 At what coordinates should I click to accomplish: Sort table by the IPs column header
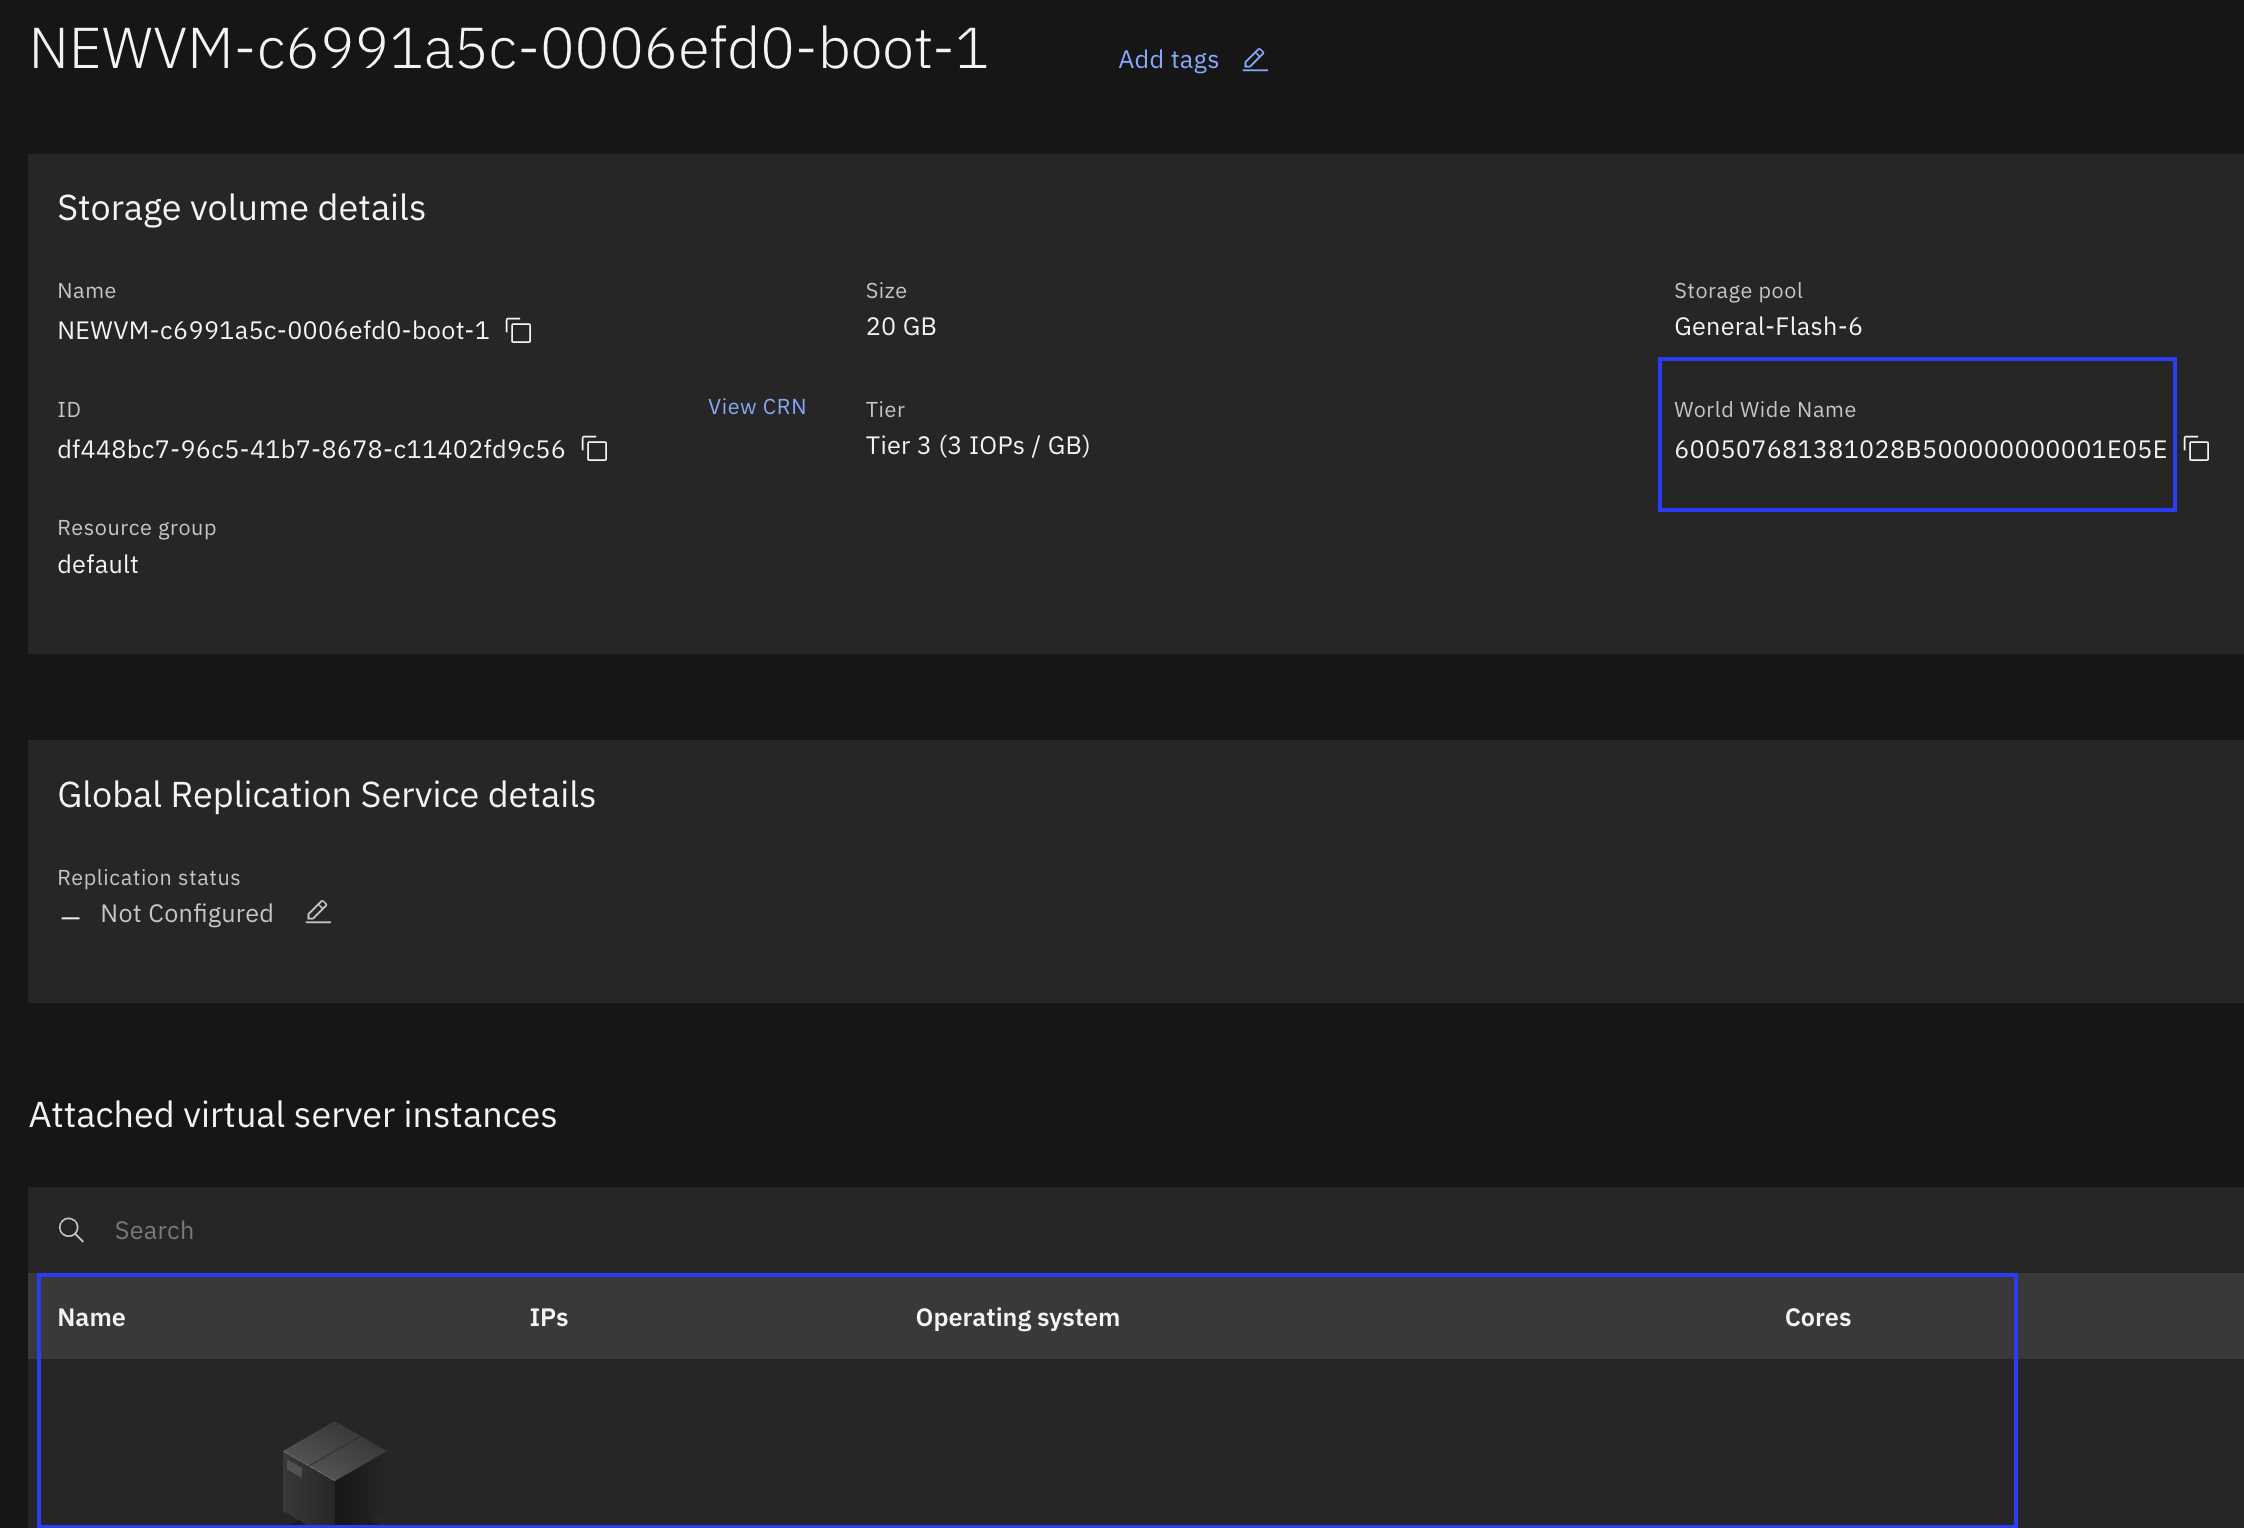[x=548, y=1317]
